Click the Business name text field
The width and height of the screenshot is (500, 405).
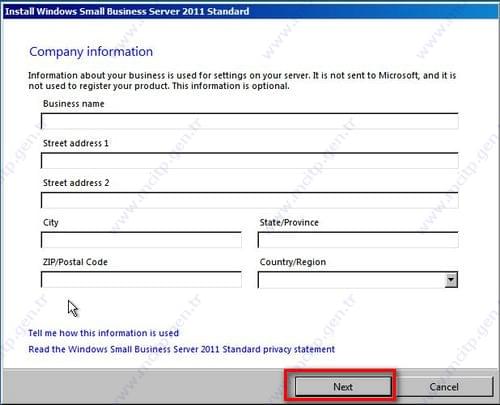point(250,121)
